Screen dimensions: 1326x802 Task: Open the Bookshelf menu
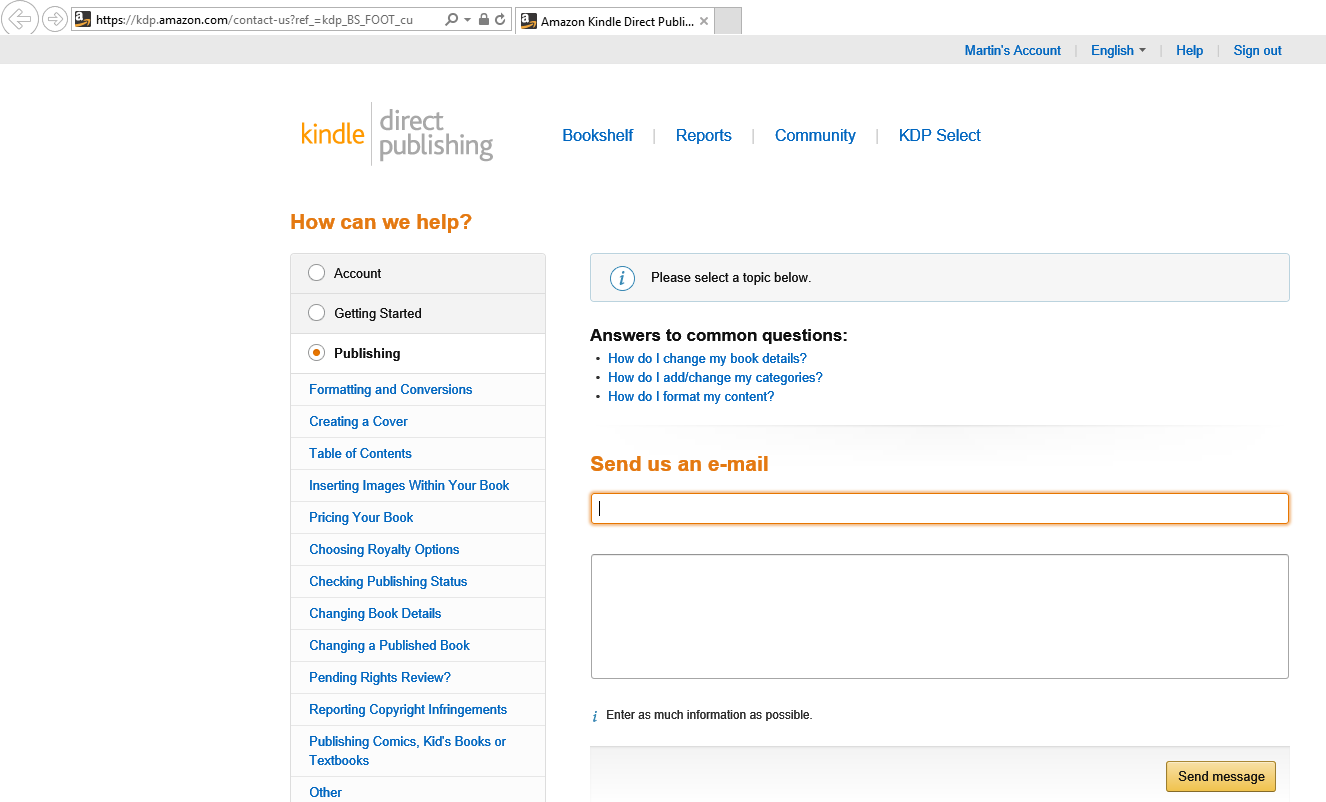tap(598, 135)
